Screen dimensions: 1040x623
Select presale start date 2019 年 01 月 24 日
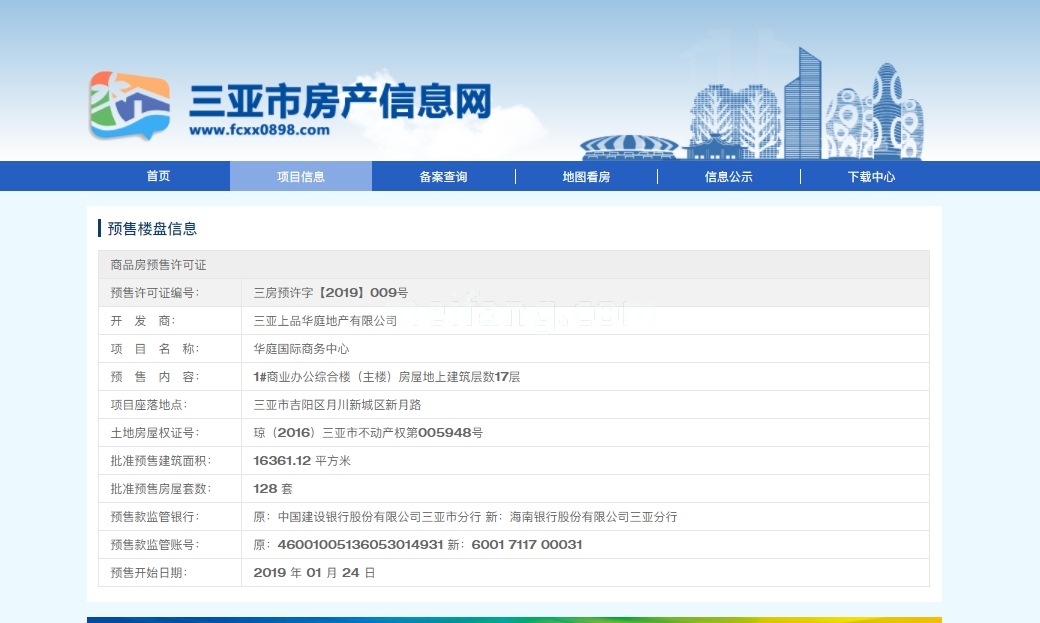coord(314,573)
